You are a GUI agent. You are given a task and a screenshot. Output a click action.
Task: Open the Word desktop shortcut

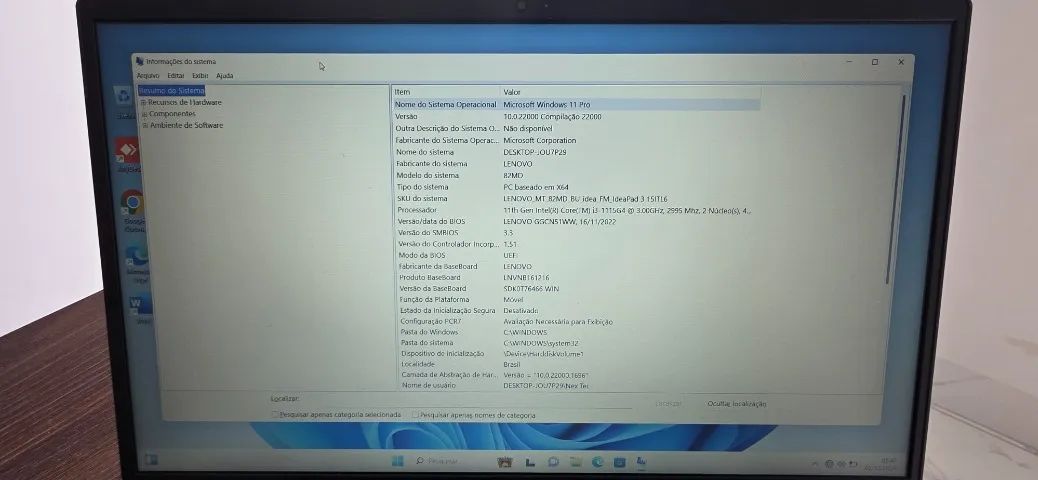click(141, 310)
